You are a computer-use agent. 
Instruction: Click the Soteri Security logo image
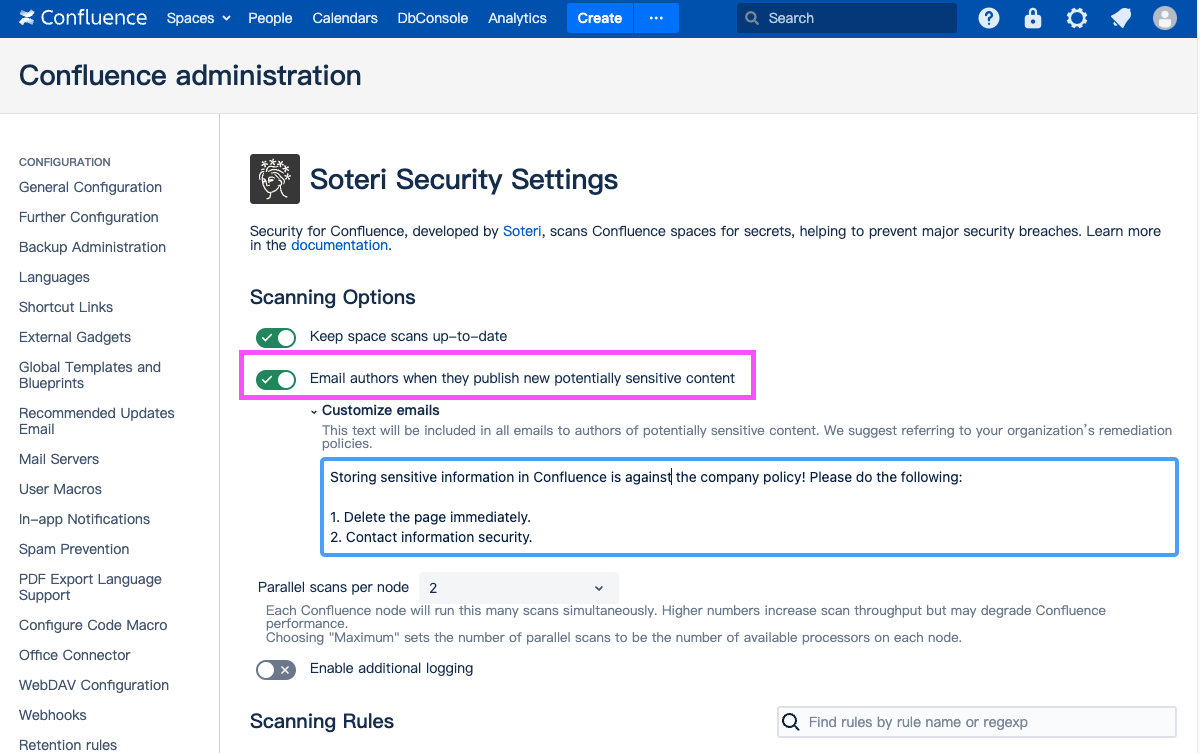click(x=274, y=180)
